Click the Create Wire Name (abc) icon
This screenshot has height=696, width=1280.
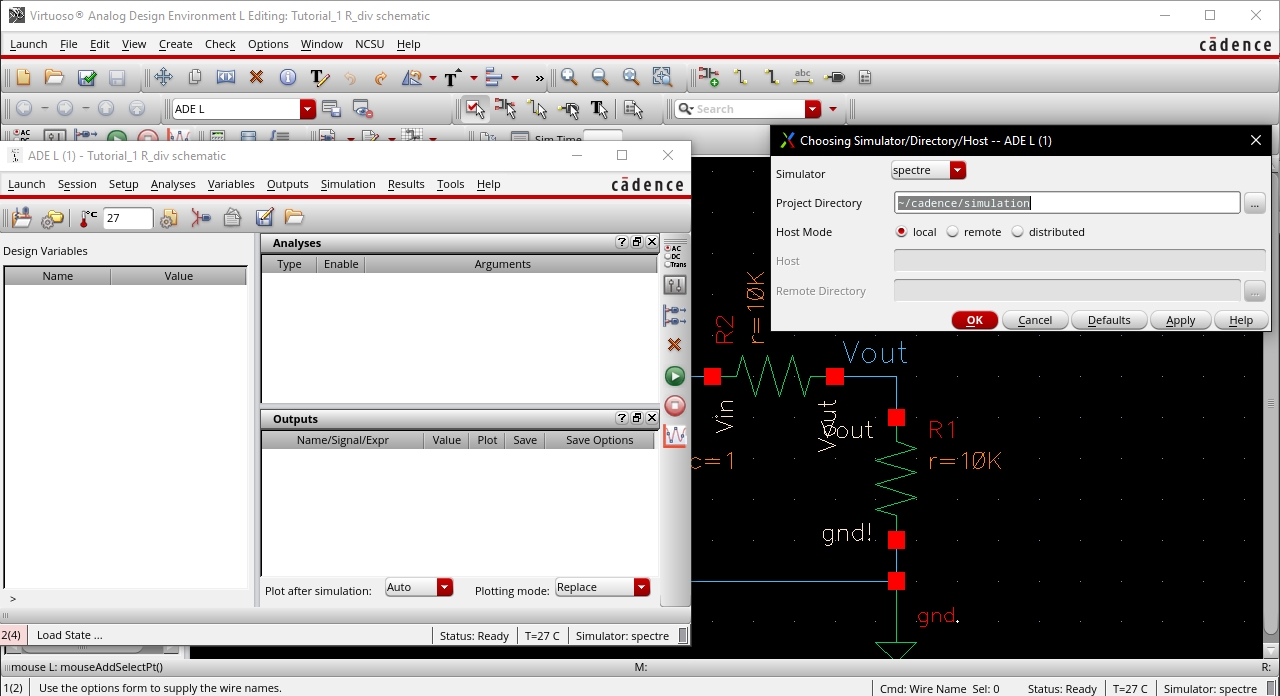802,77
